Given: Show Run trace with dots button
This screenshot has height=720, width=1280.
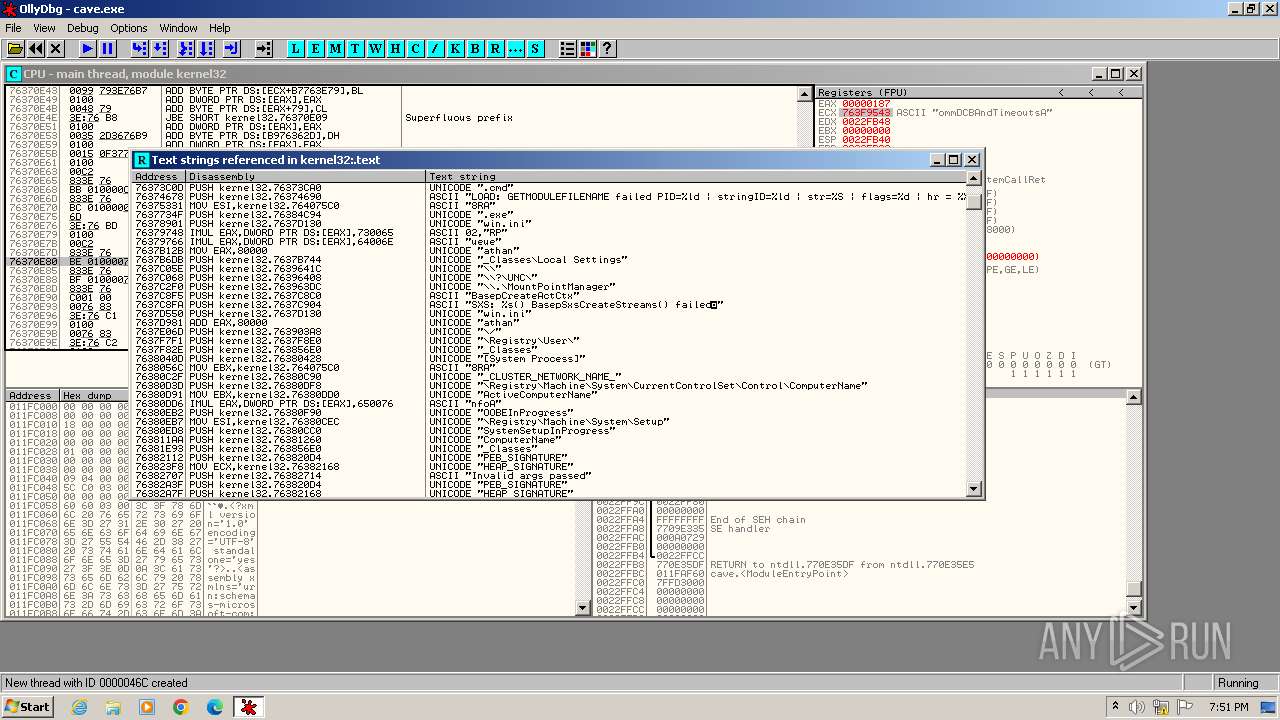Looking at the screenshot, I should 516,48.
